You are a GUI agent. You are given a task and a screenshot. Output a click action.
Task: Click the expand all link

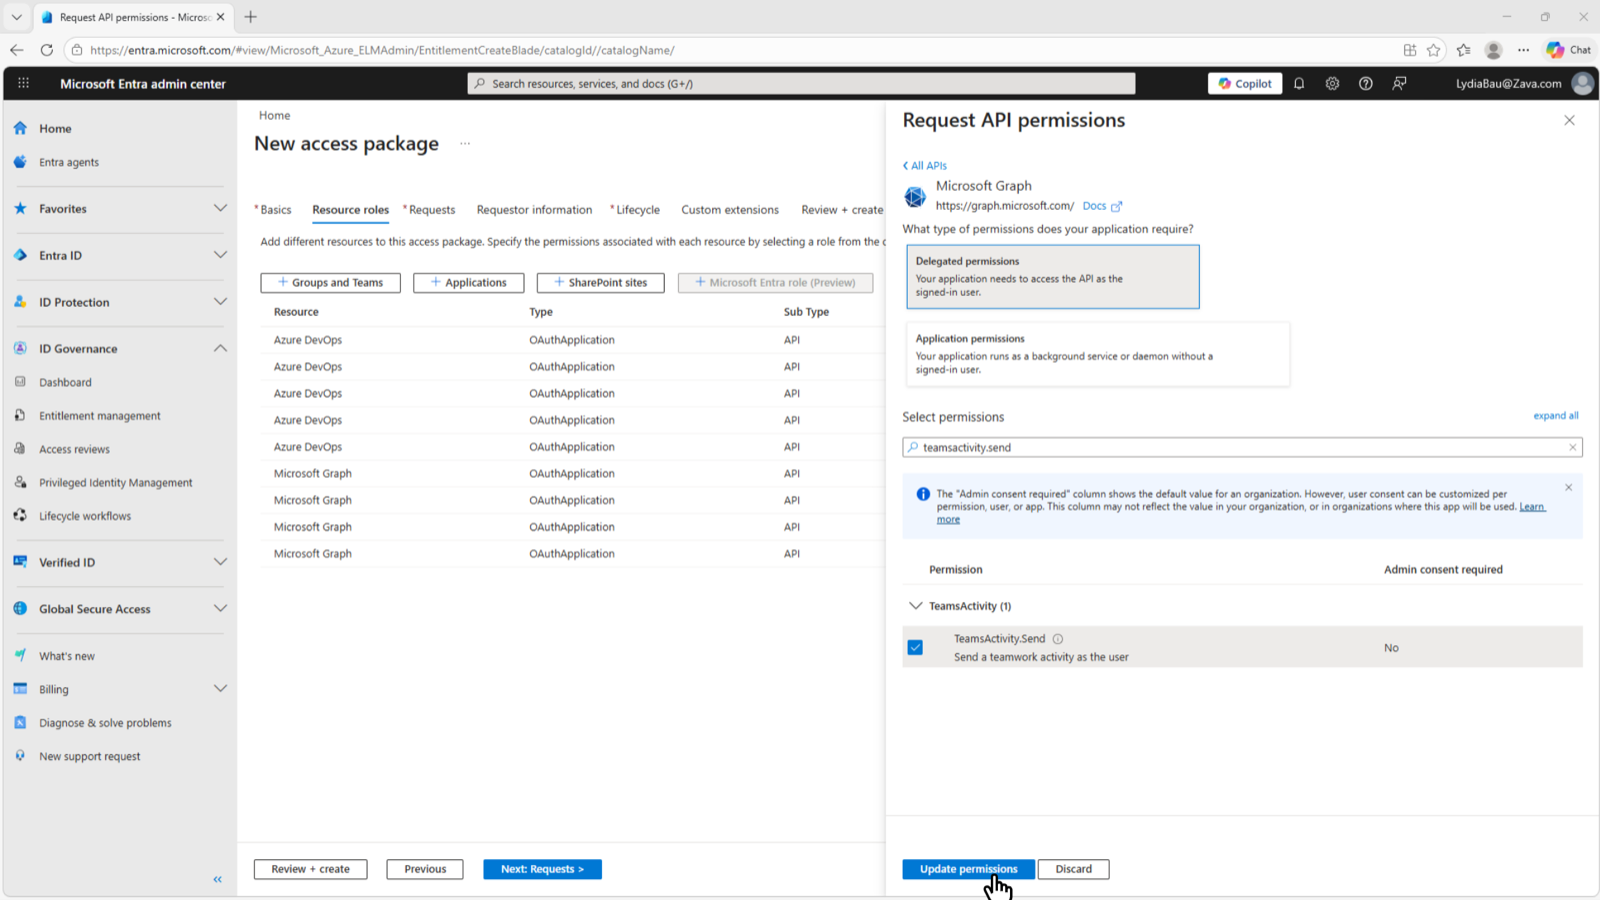(x=1556, y=416)
